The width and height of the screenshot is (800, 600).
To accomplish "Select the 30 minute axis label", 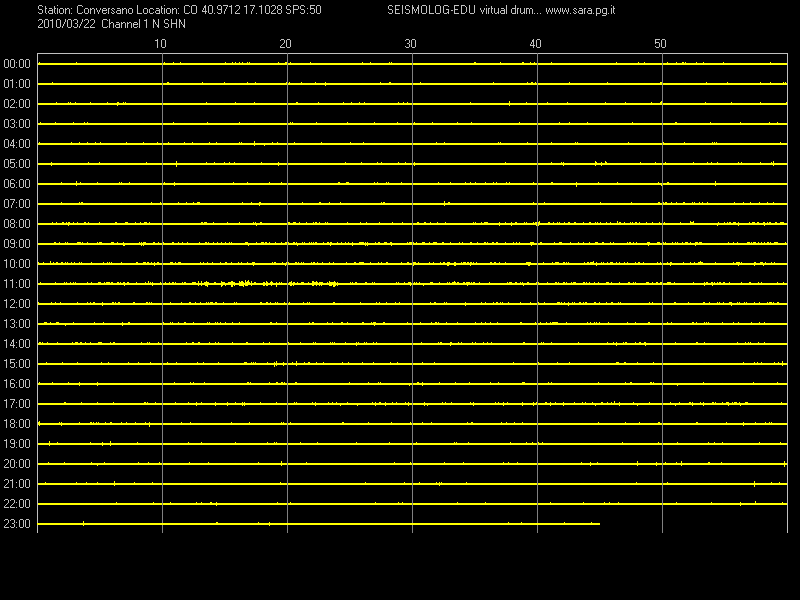I will pos(410,44).
